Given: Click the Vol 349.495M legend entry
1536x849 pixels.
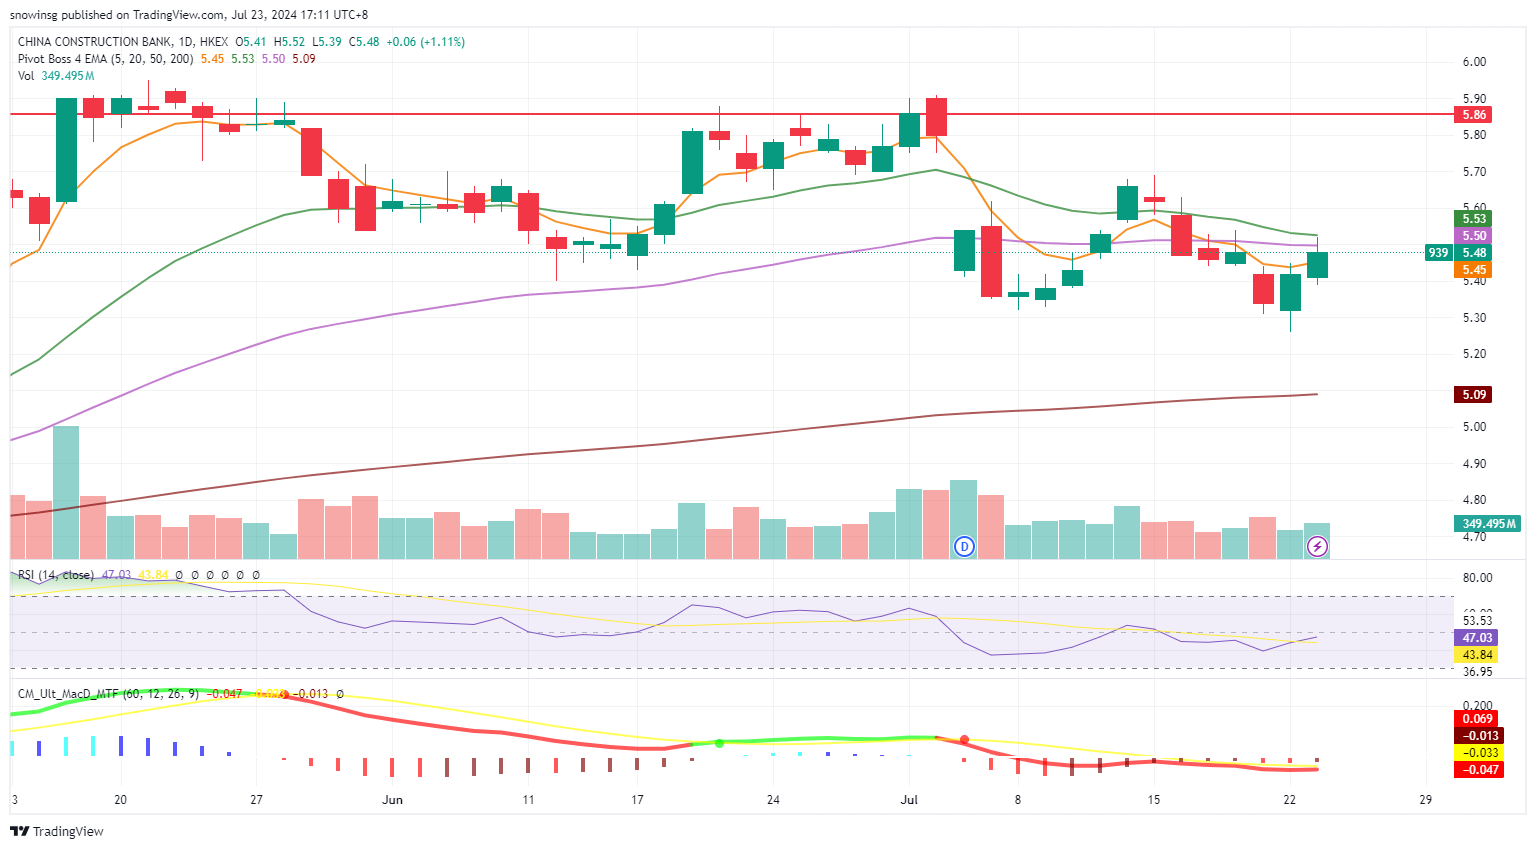Looking at the screenshot, I should (x=56, y=76).
